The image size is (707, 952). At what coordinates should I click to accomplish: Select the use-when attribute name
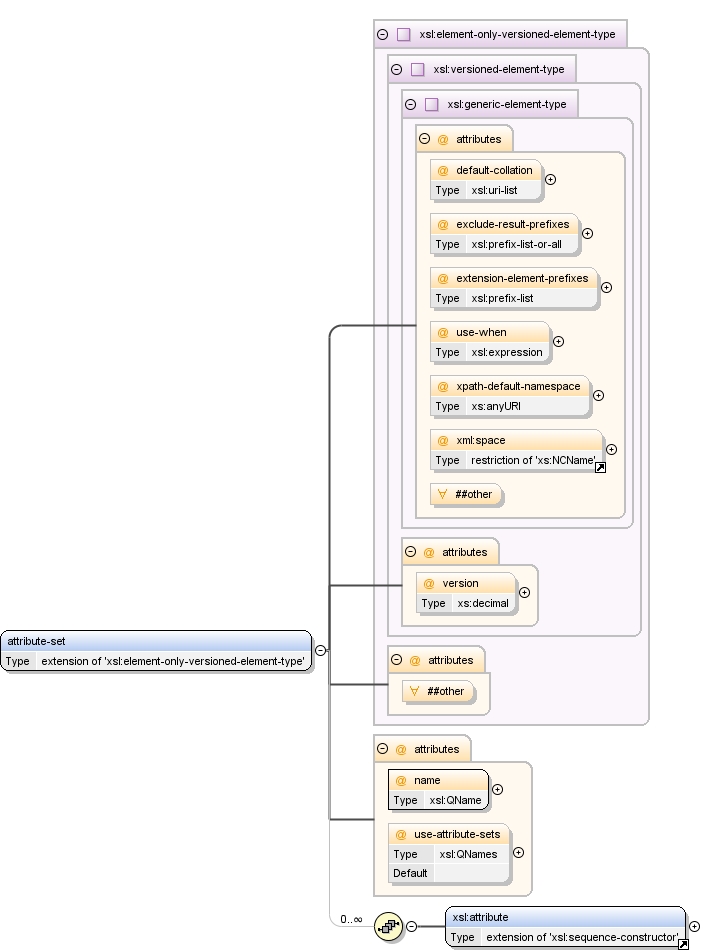(x=481, y=333)
